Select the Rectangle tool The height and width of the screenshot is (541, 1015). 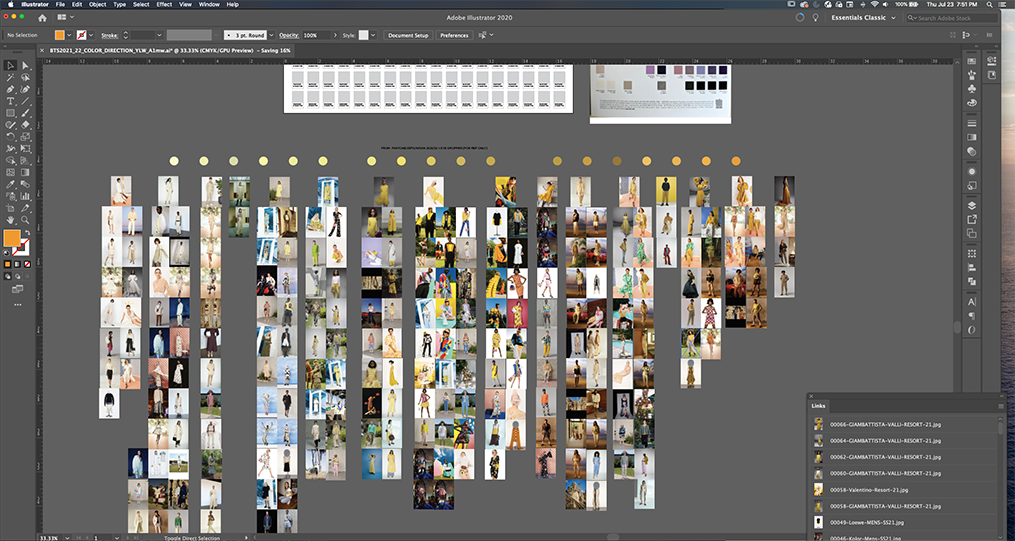(x=10, y=113)
